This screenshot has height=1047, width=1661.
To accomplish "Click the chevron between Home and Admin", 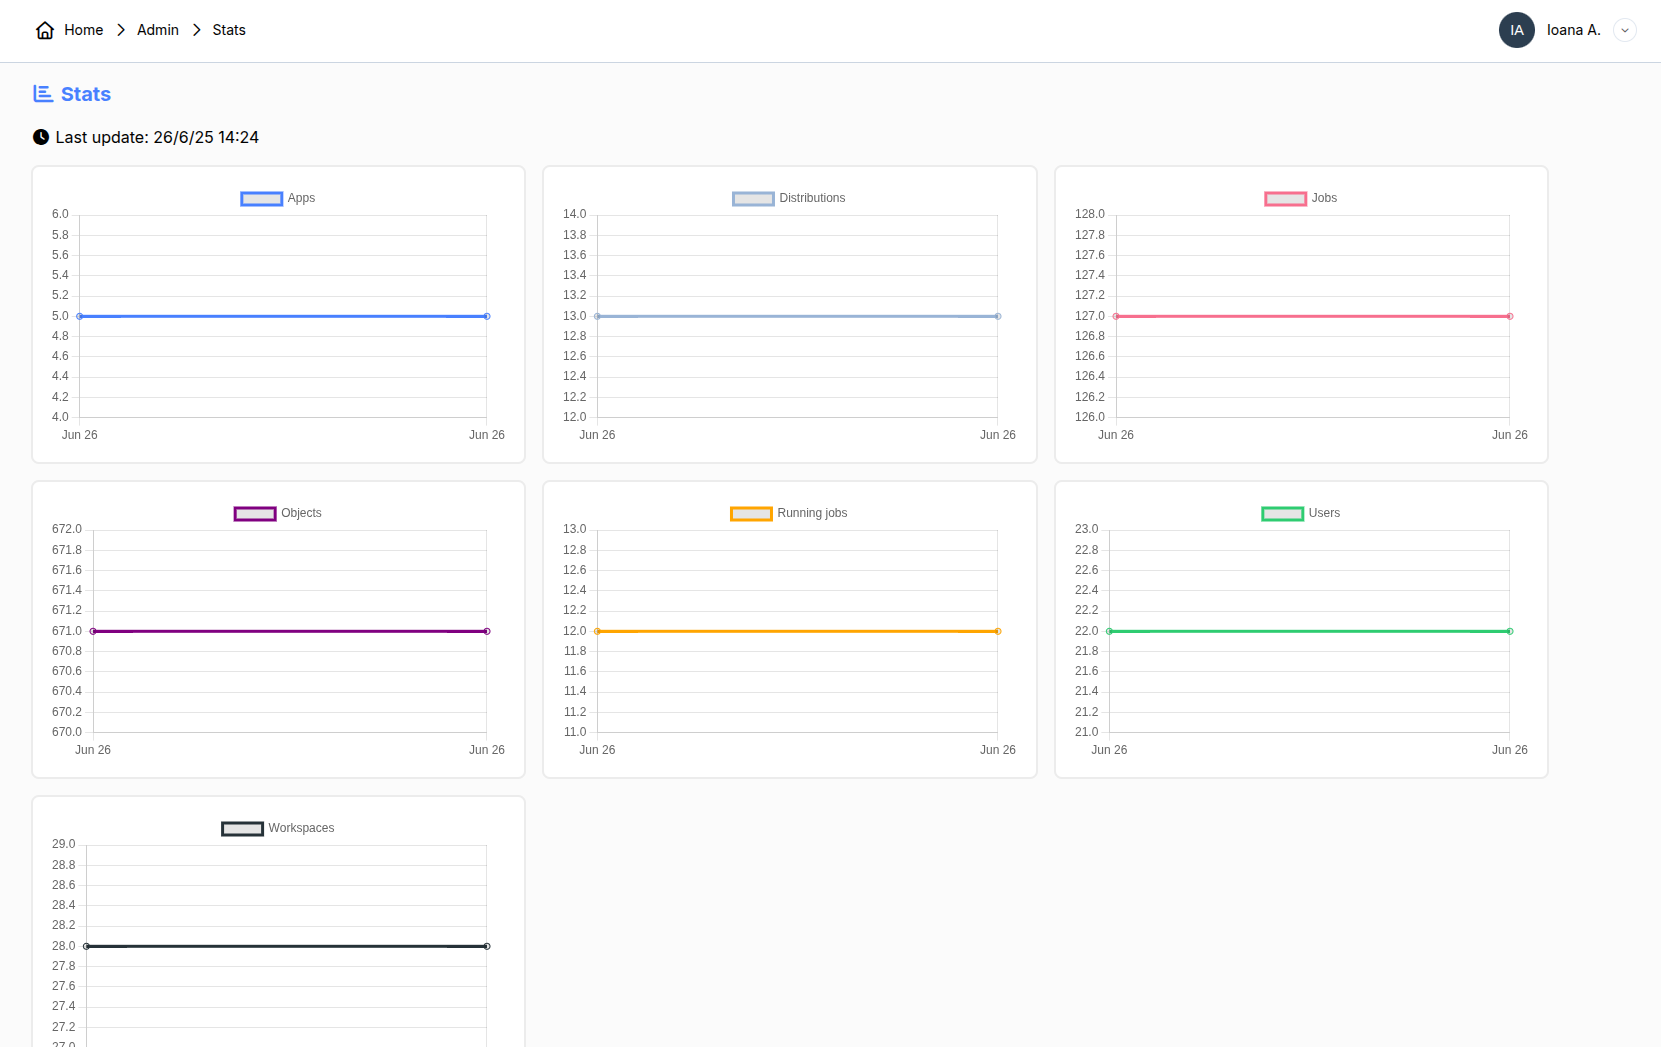I will click(121, 30).
